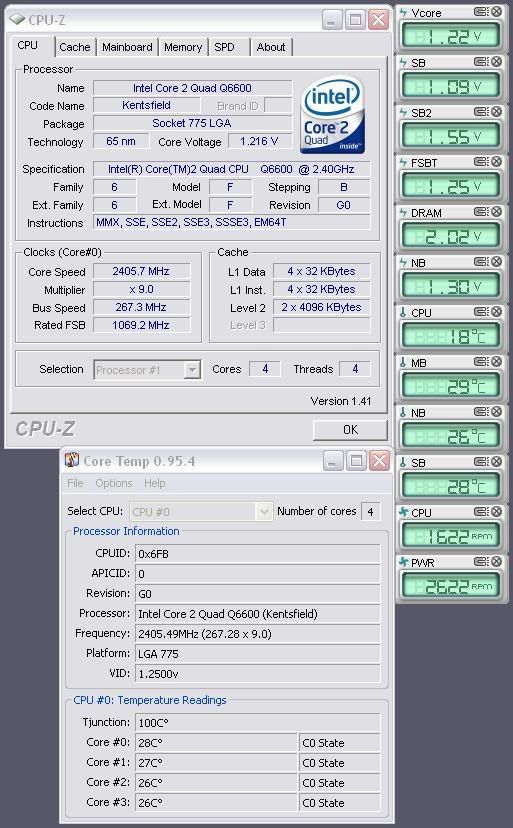Click the OK button in CPU-Z
This screenshot has height=828, width=513.
pos(350,430)
